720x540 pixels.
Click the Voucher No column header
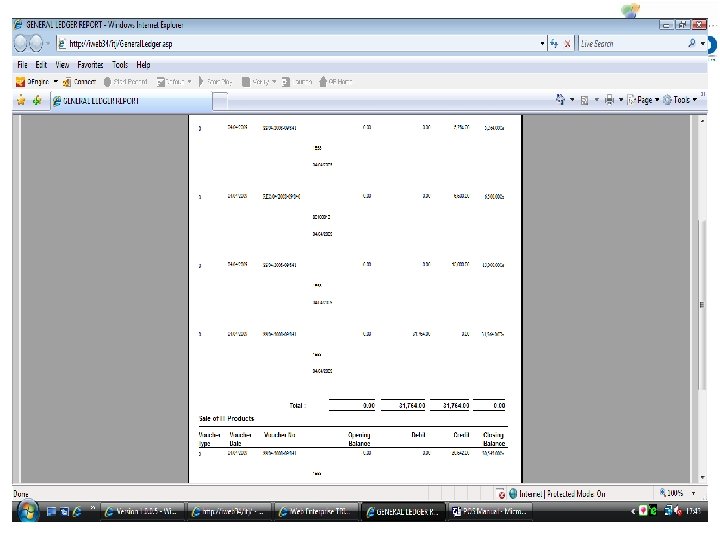click(x=280, y=434)
